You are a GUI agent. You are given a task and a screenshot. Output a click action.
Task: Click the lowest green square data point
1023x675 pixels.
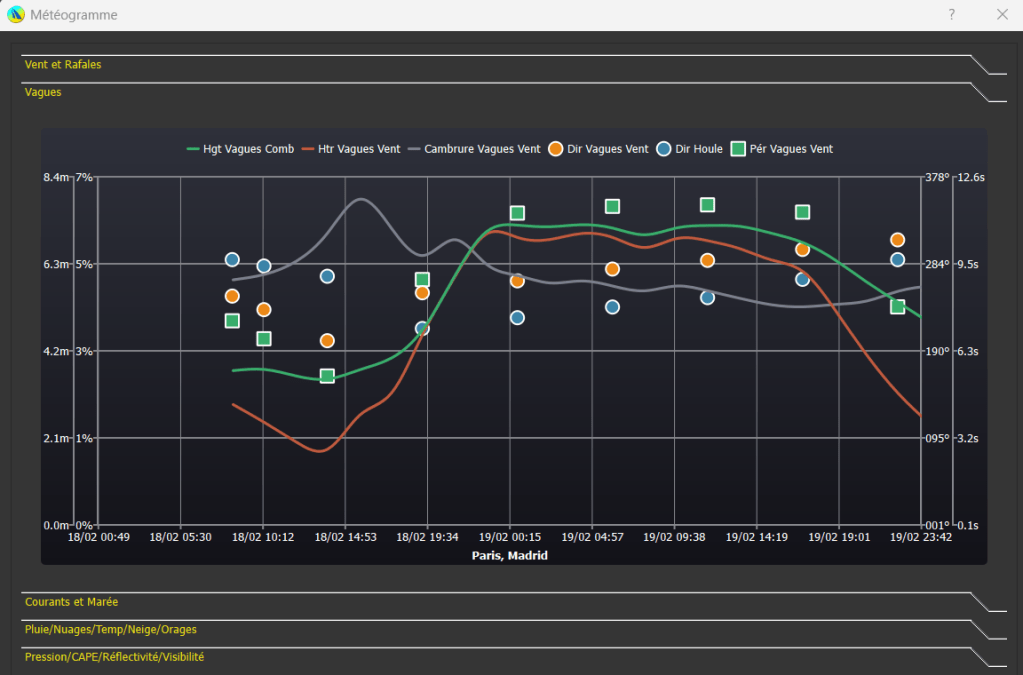tap(327, 376)
